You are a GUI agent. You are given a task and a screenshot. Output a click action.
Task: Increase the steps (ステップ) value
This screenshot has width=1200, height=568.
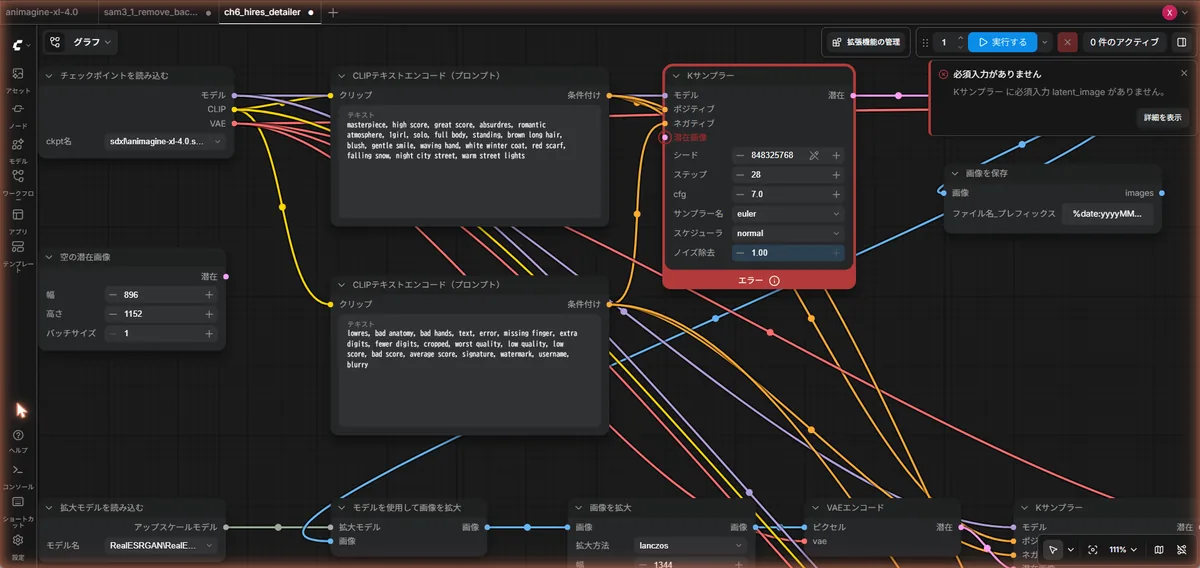point(836,174)
